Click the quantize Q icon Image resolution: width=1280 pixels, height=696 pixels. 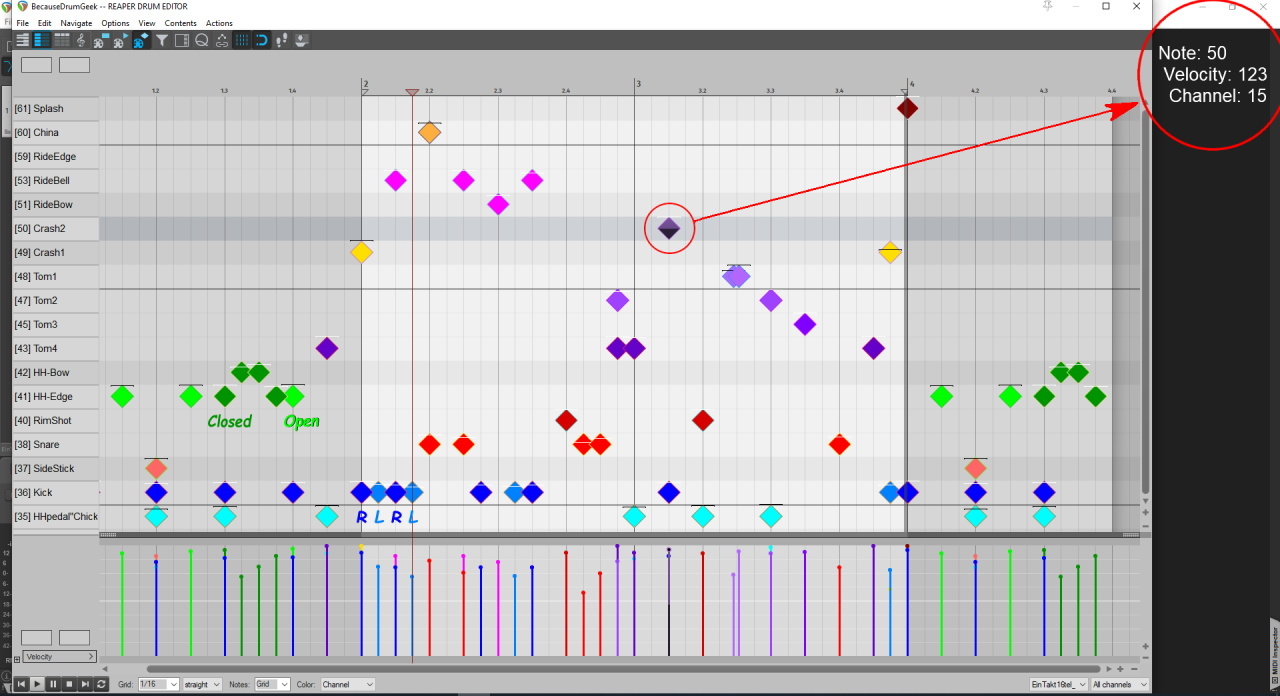201,40
